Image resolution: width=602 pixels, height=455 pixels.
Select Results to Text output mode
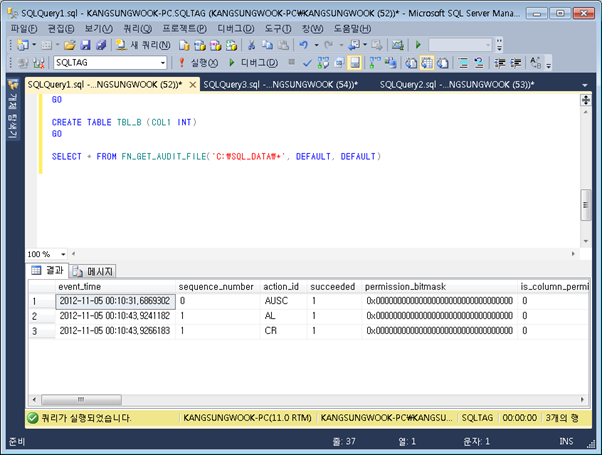[411, 63]
